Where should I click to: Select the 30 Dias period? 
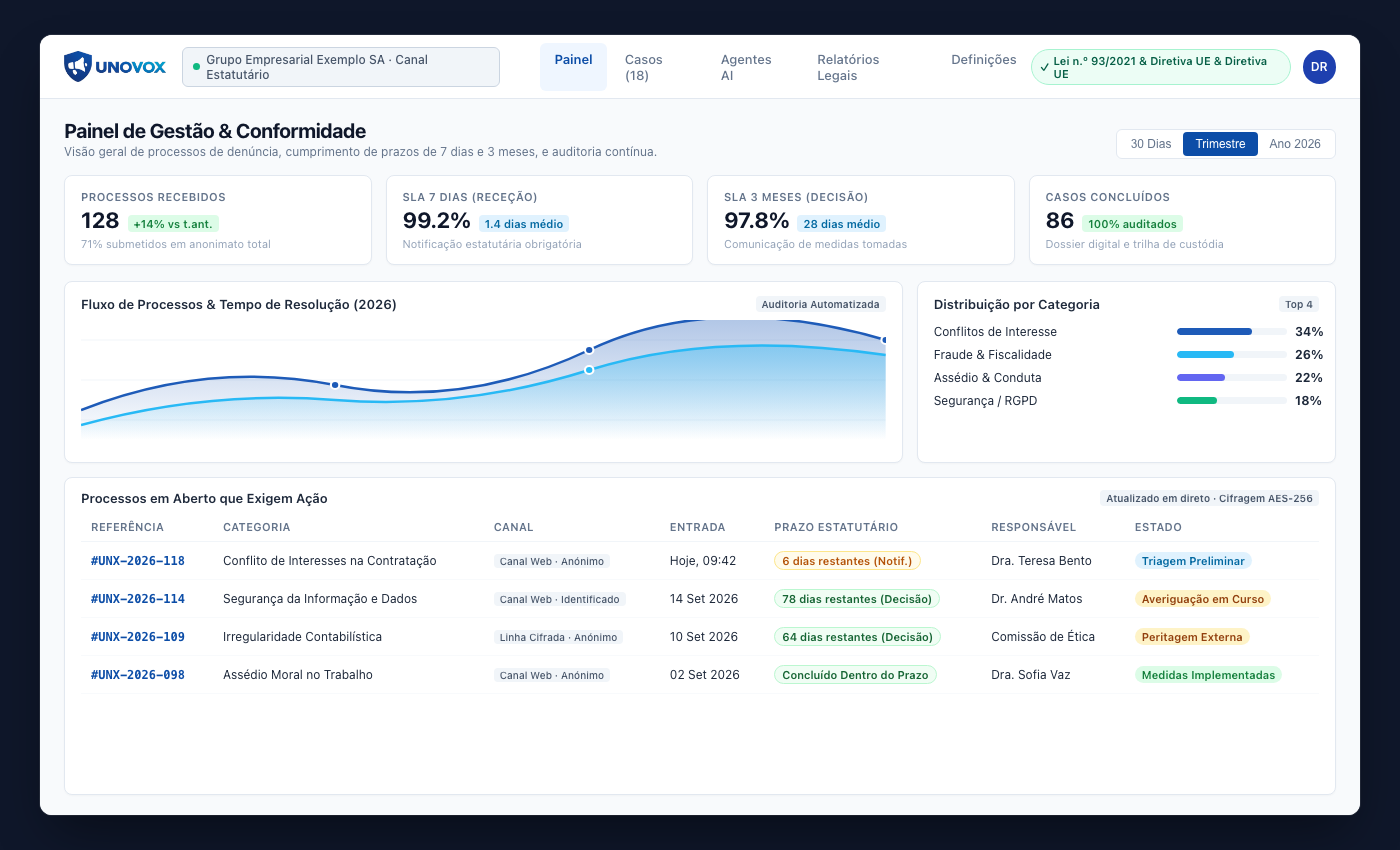(1151, 144)
